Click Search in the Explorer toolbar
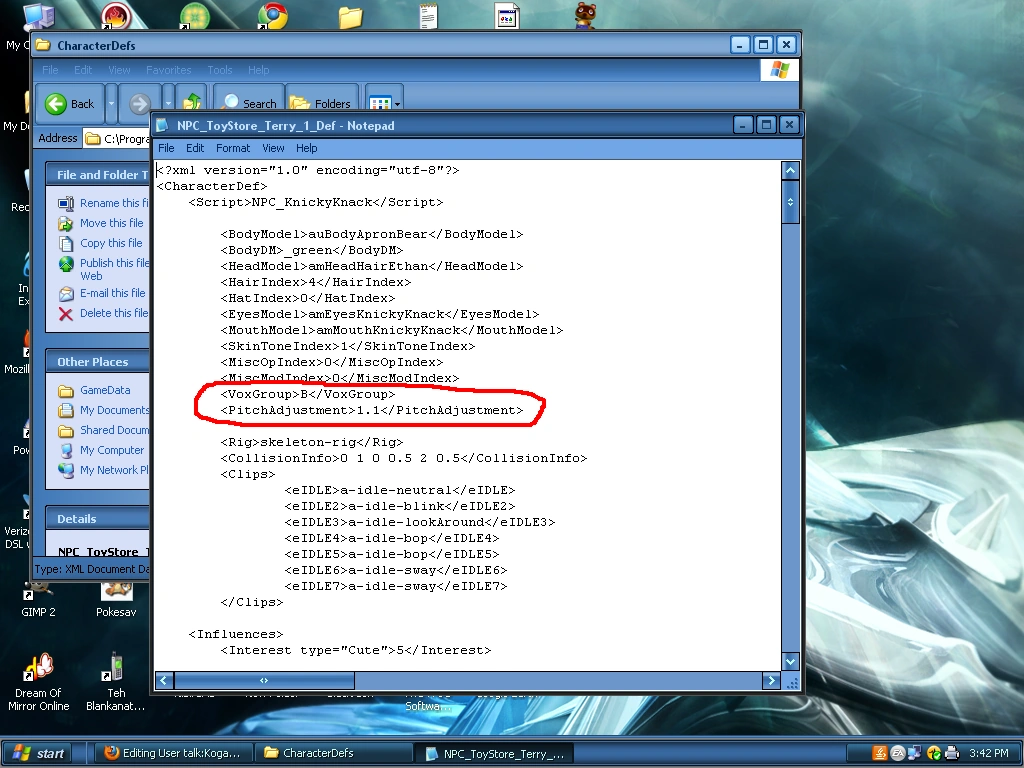 pyautogui.click(x=249, y=103)
